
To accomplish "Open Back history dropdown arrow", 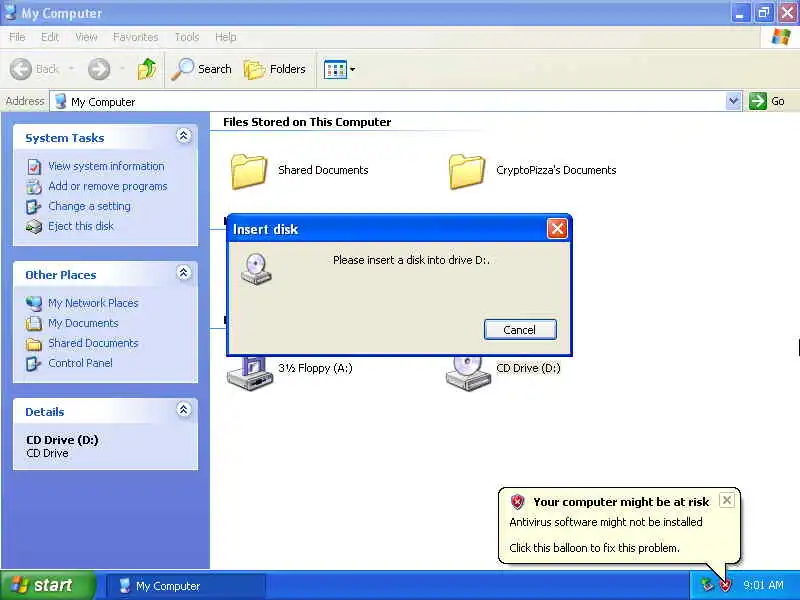I will coord(71,69).
